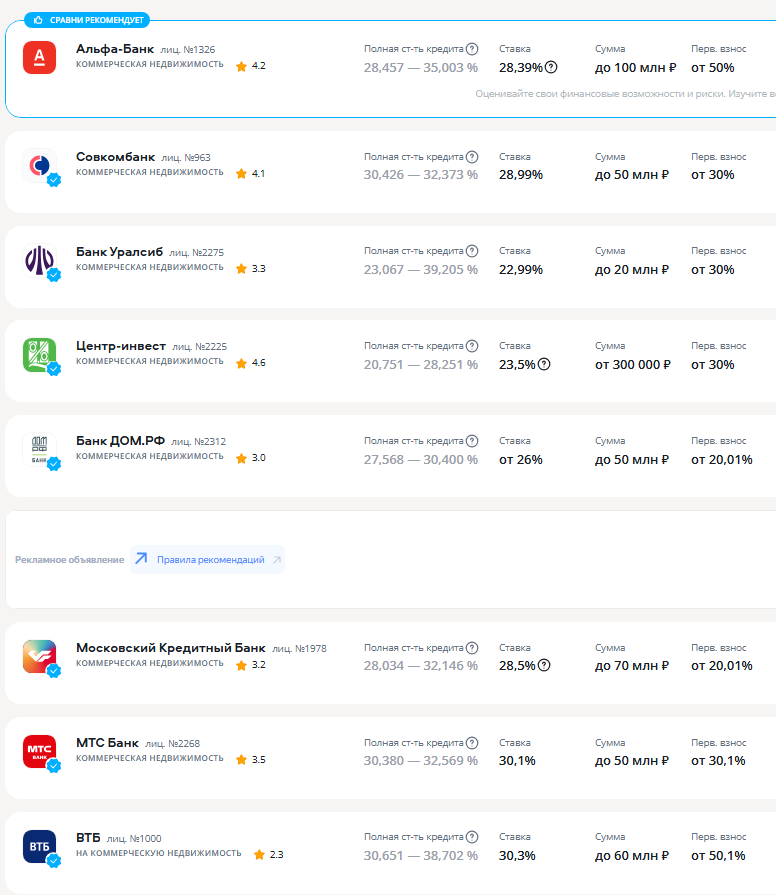
Task: Open the Совкомбанк bank name link
Action: [115, 156]
